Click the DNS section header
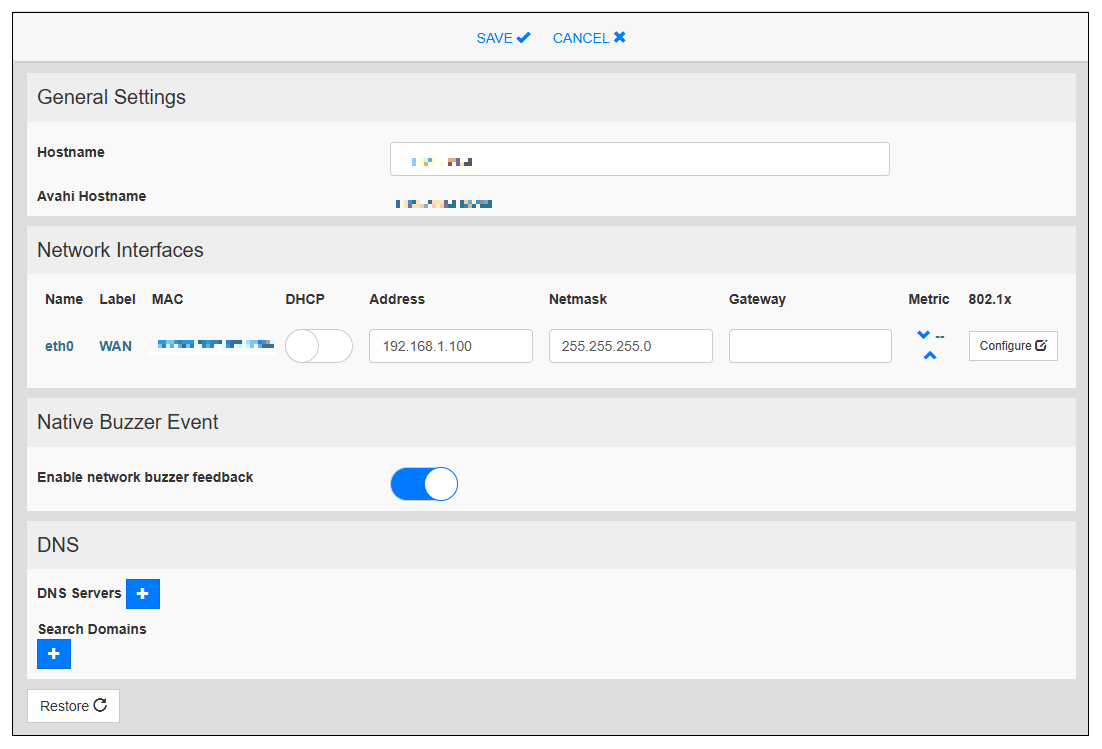Image resolution: width=1102 pixels, height=749 pixels. point(58,545)
